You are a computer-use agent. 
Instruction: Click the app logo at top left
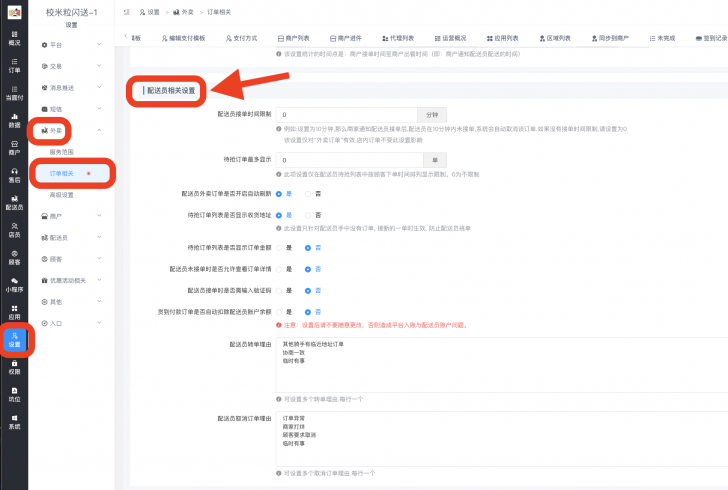pos(14,12)
